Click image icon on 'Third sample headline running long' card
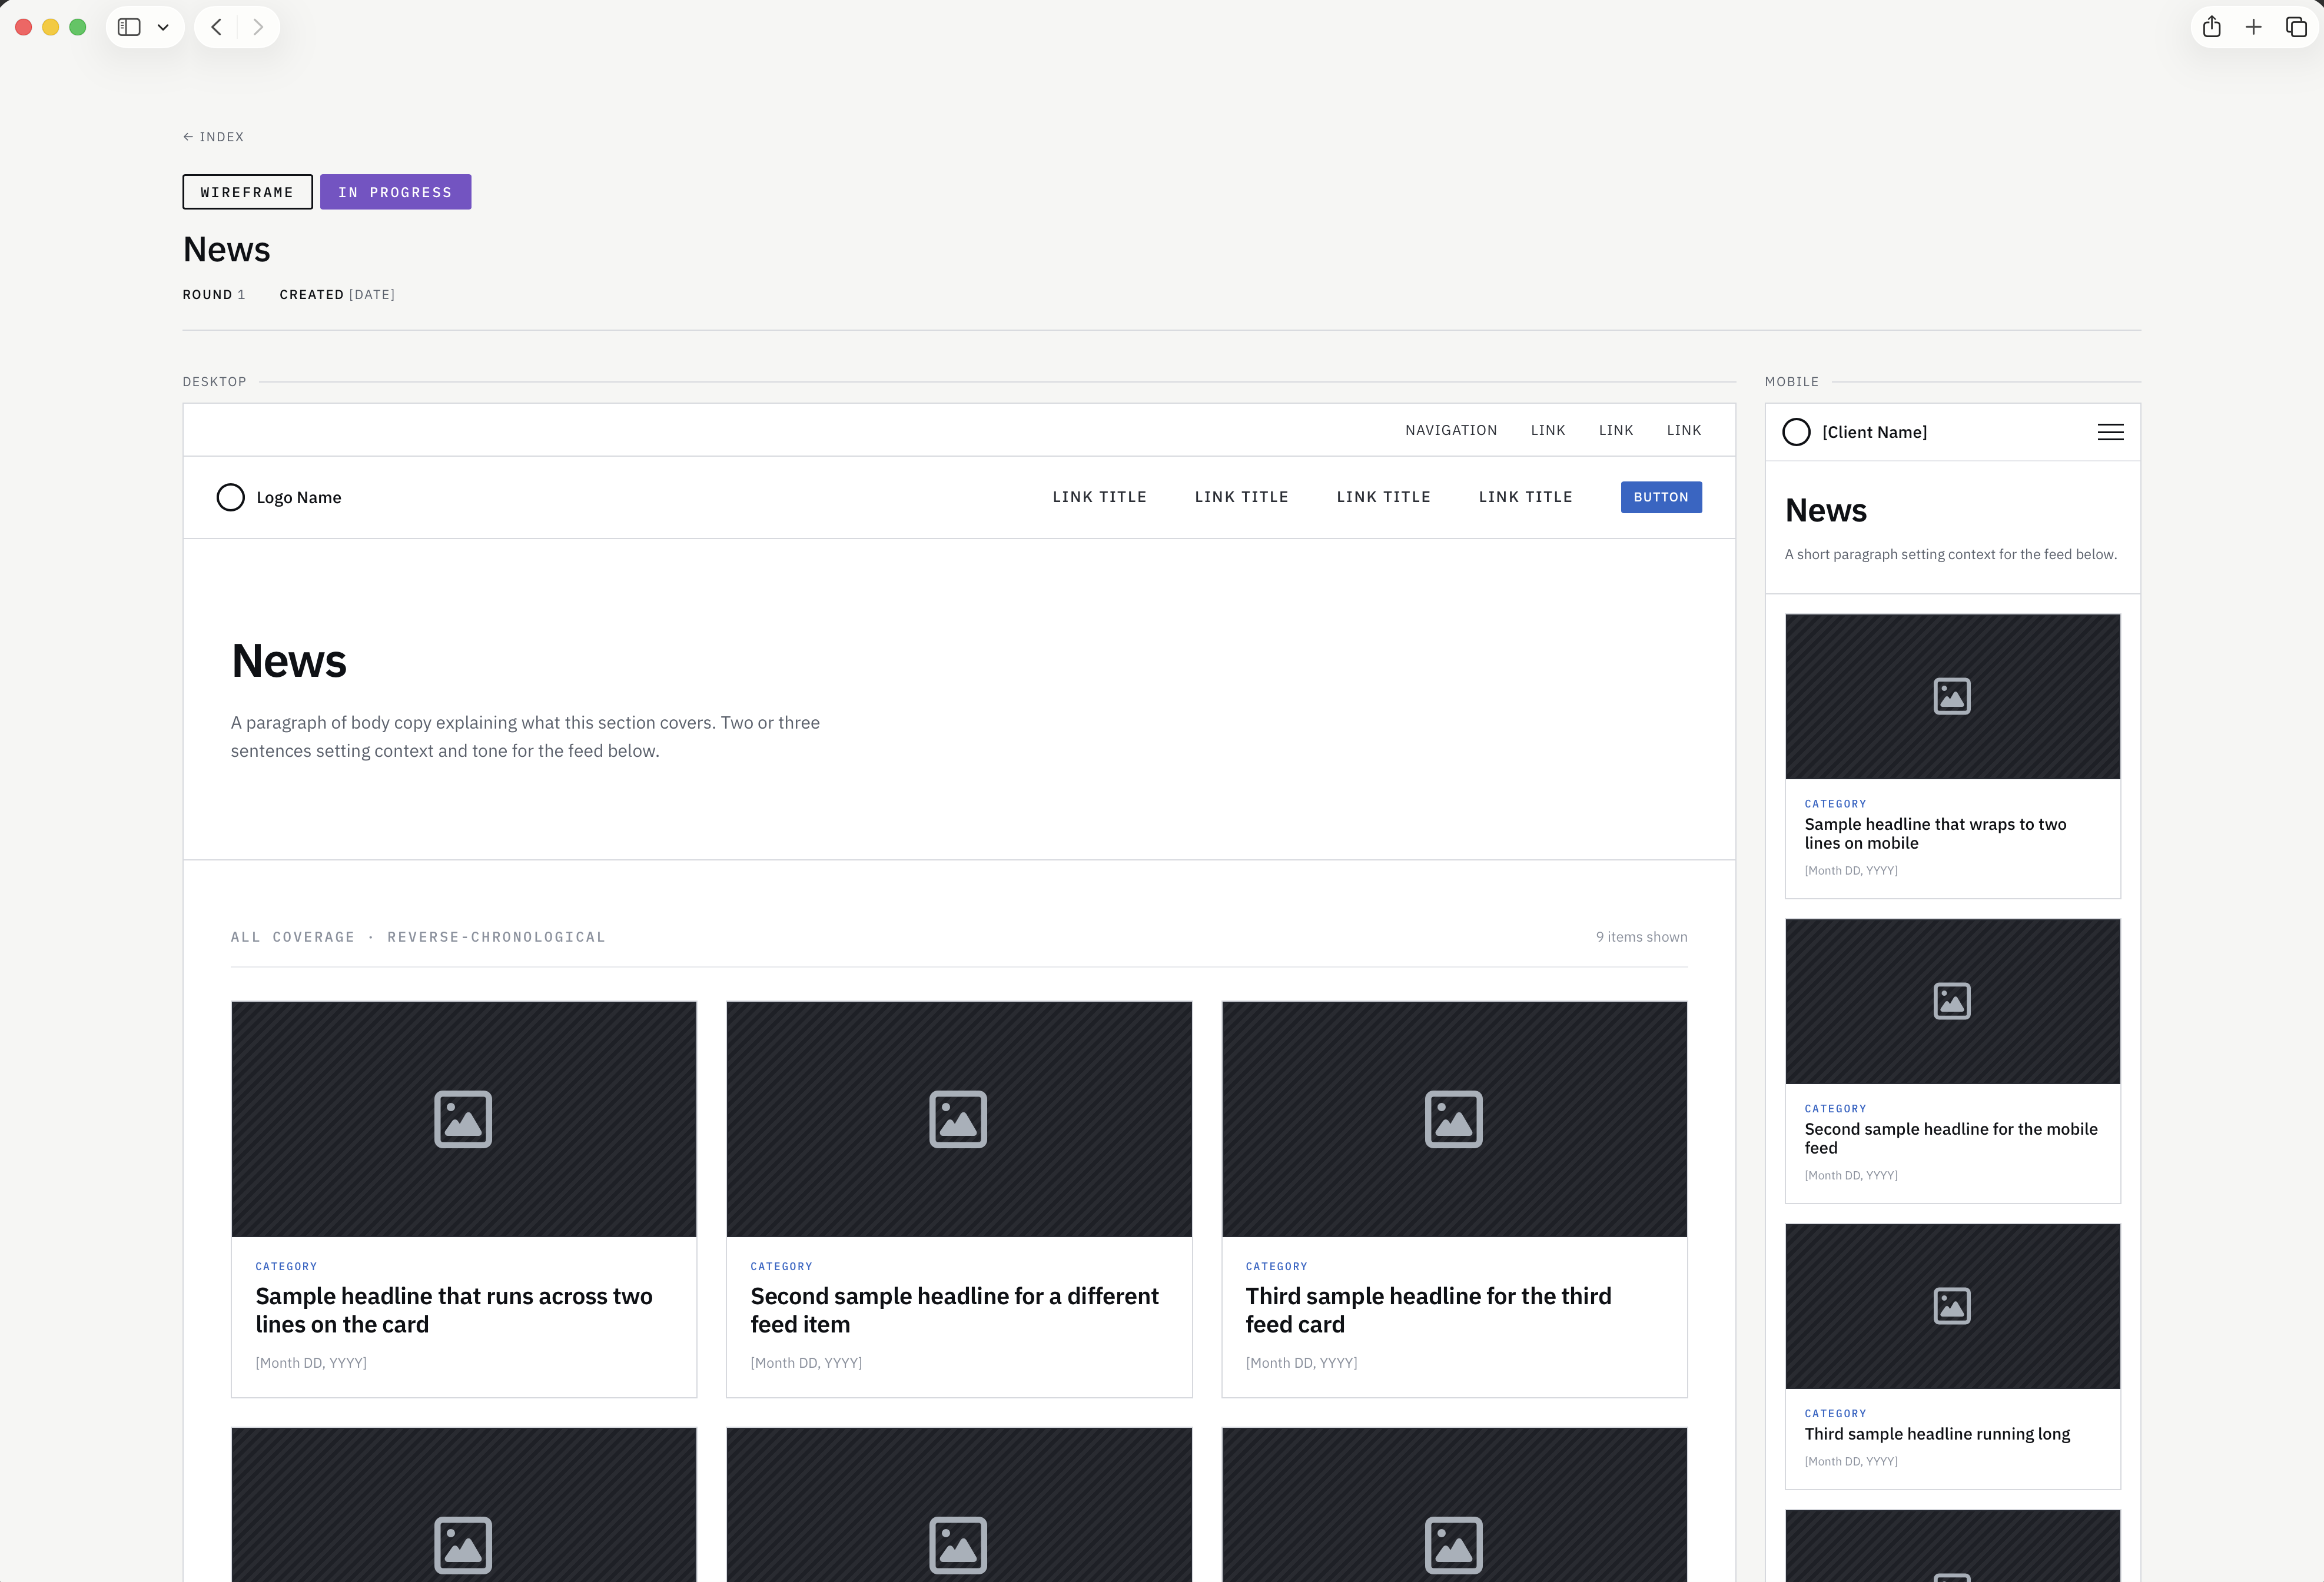This screenshot has width=2324, height=1582. [x=1952, y=1306]
